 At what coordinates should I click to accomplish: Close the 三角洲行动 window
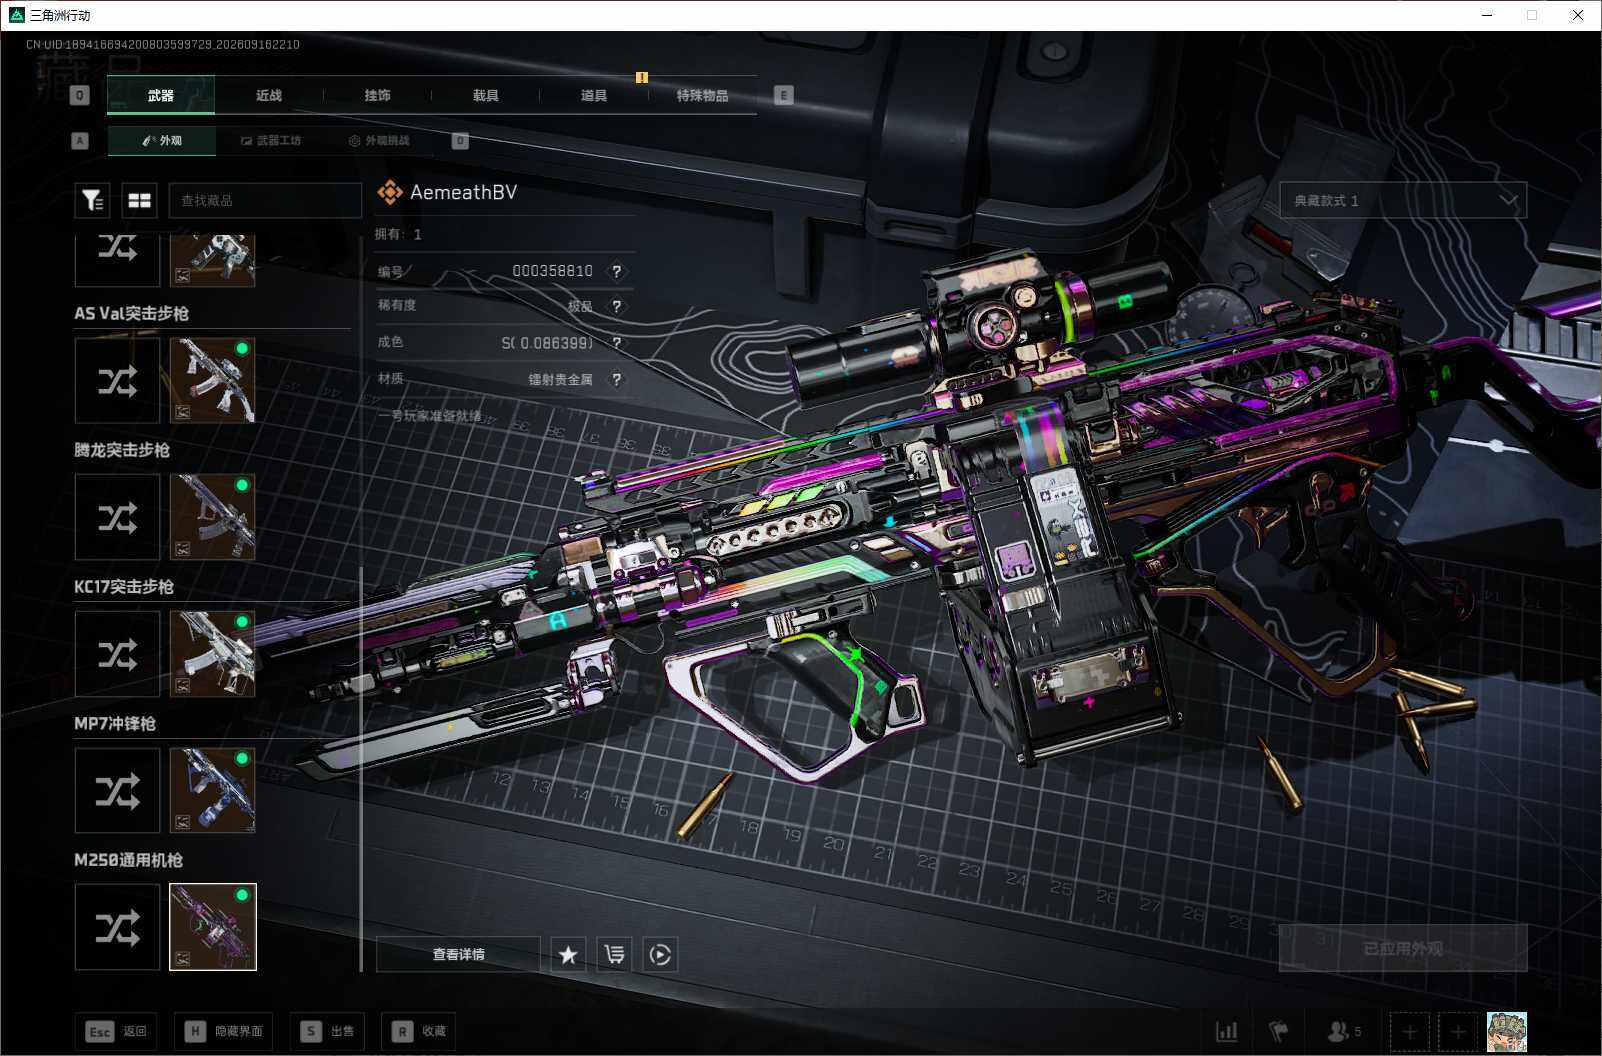point(1578,15)
